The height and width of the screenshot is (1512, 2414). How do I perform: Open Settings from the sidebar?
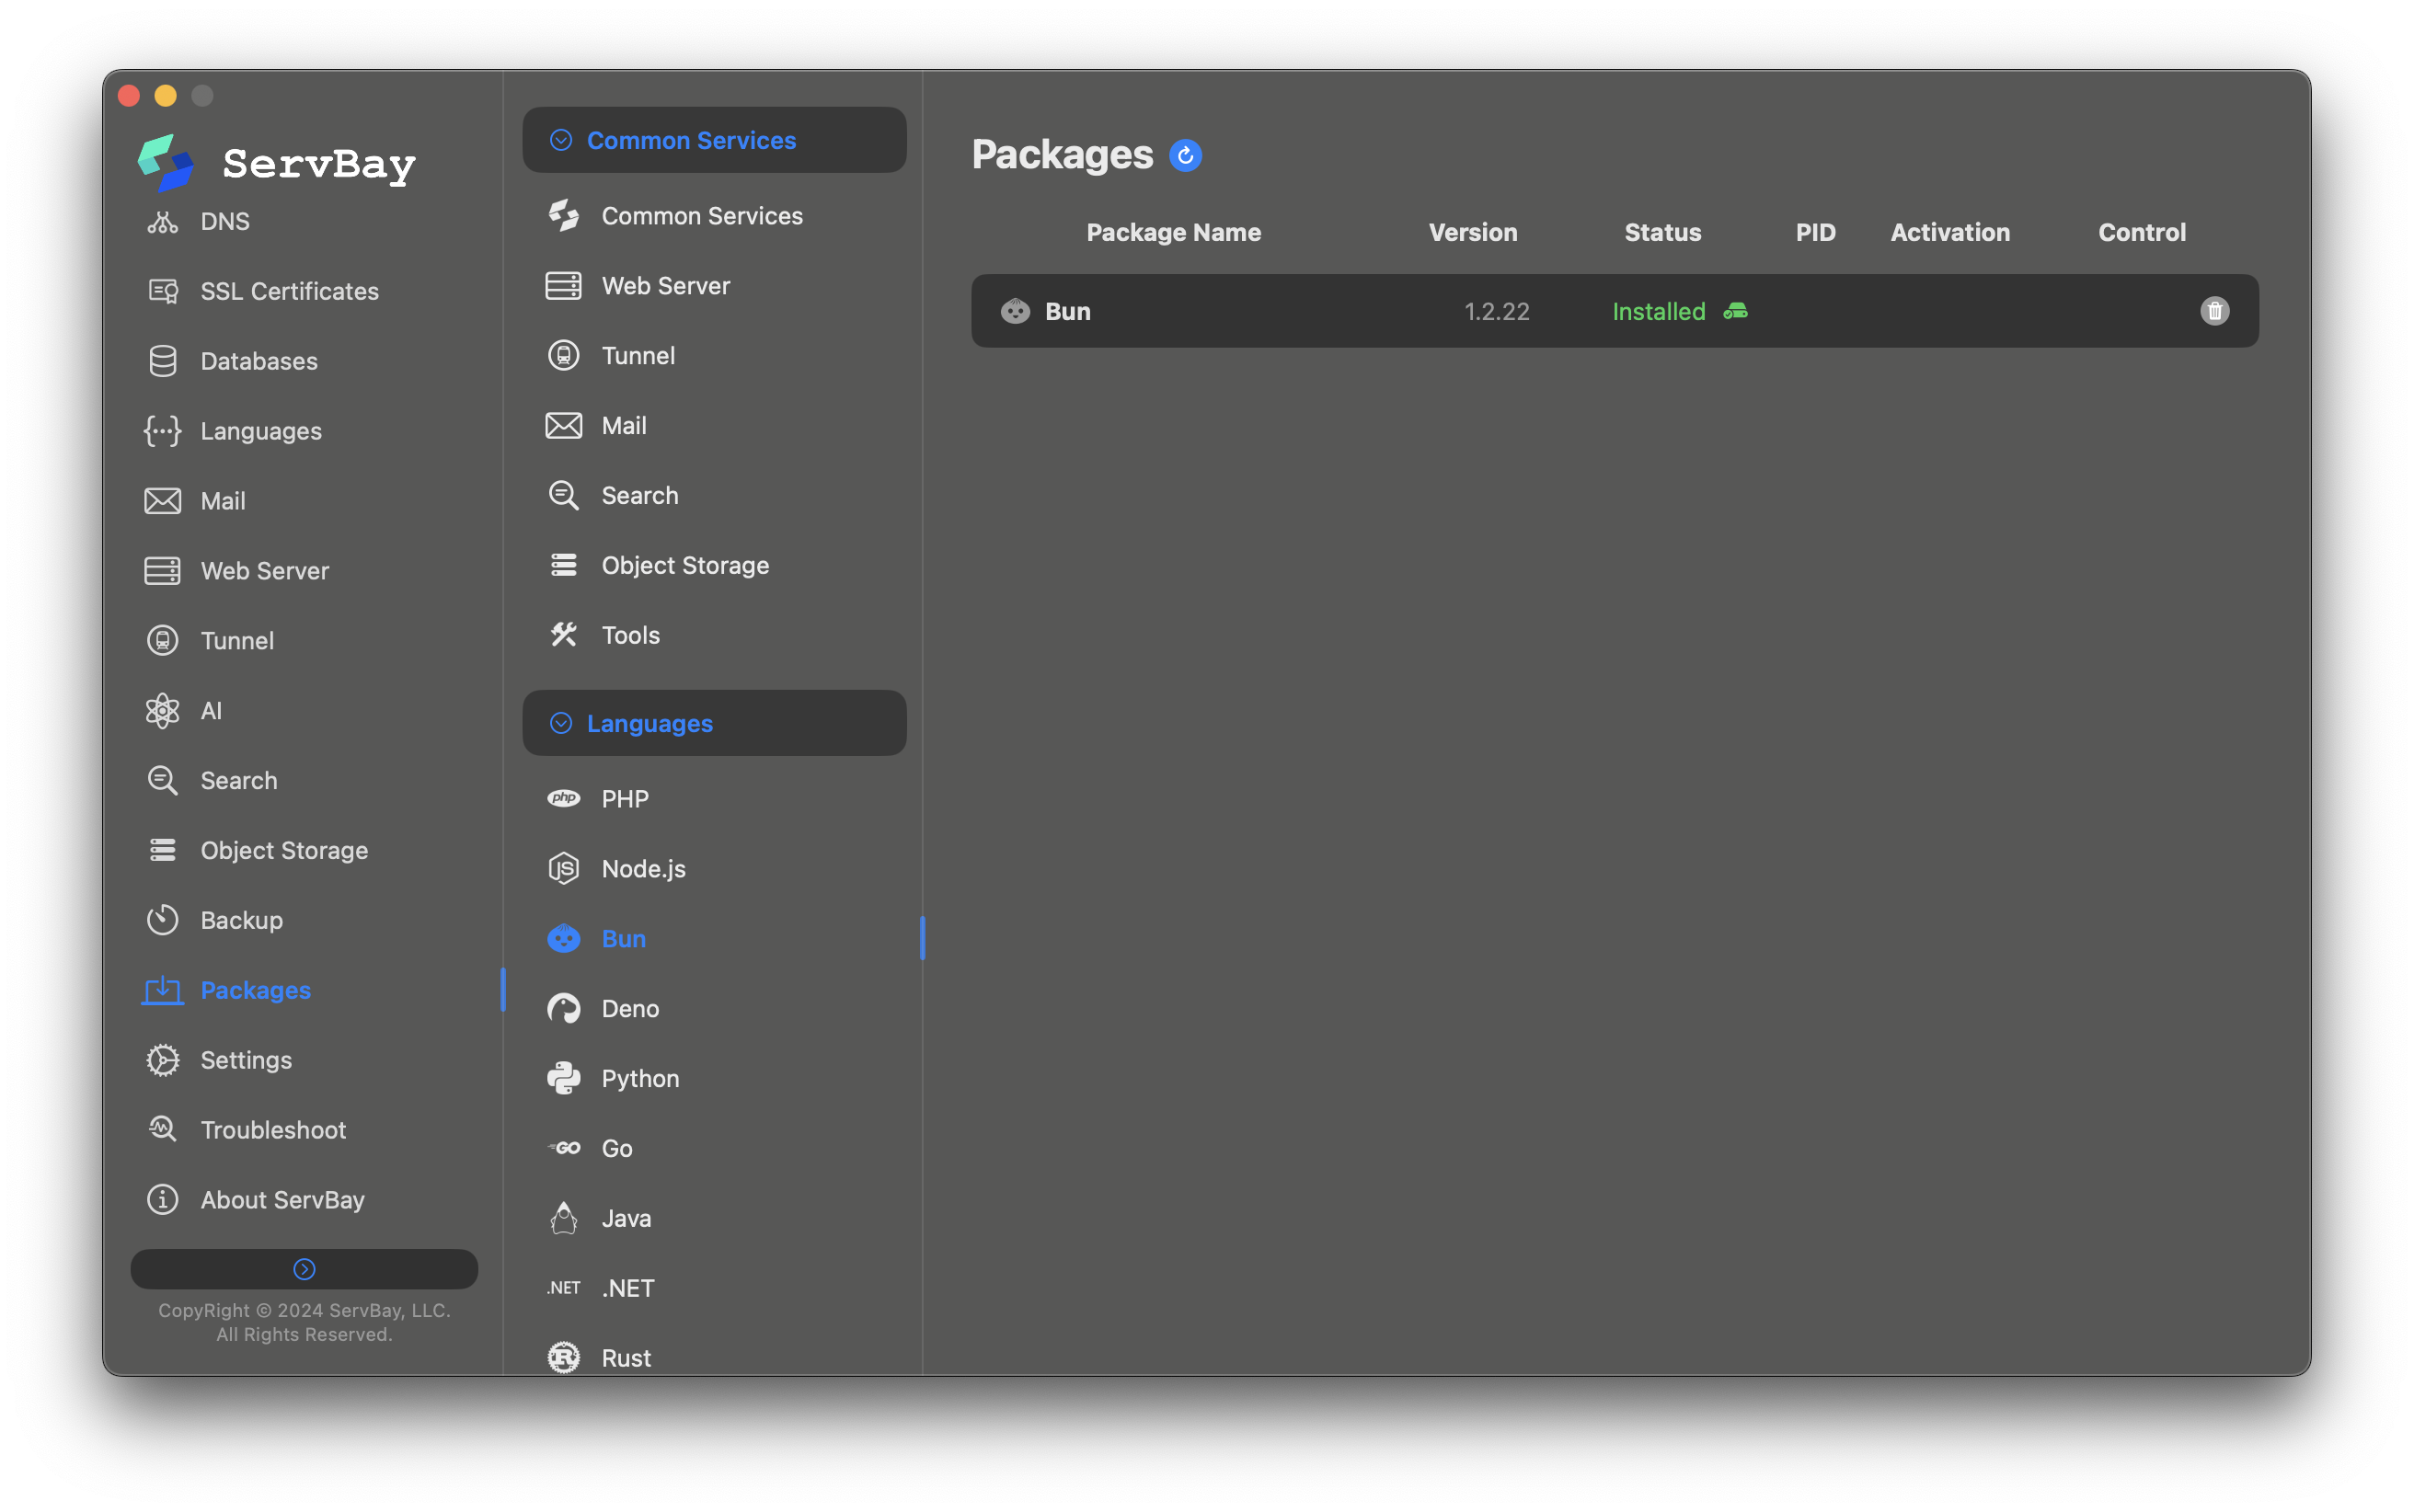(246, 1060)
